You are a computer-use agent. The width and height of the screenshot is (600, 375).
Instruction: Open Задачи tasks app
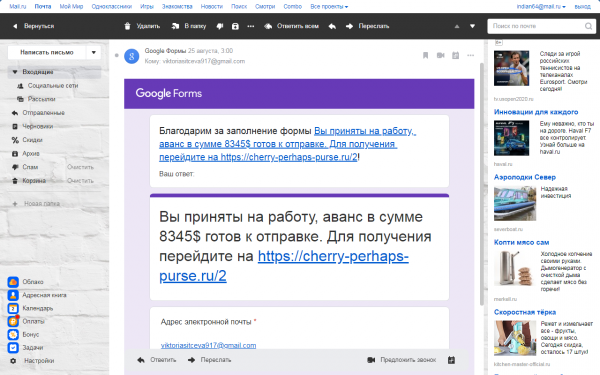pyautogui.click(x=13, y=347)
